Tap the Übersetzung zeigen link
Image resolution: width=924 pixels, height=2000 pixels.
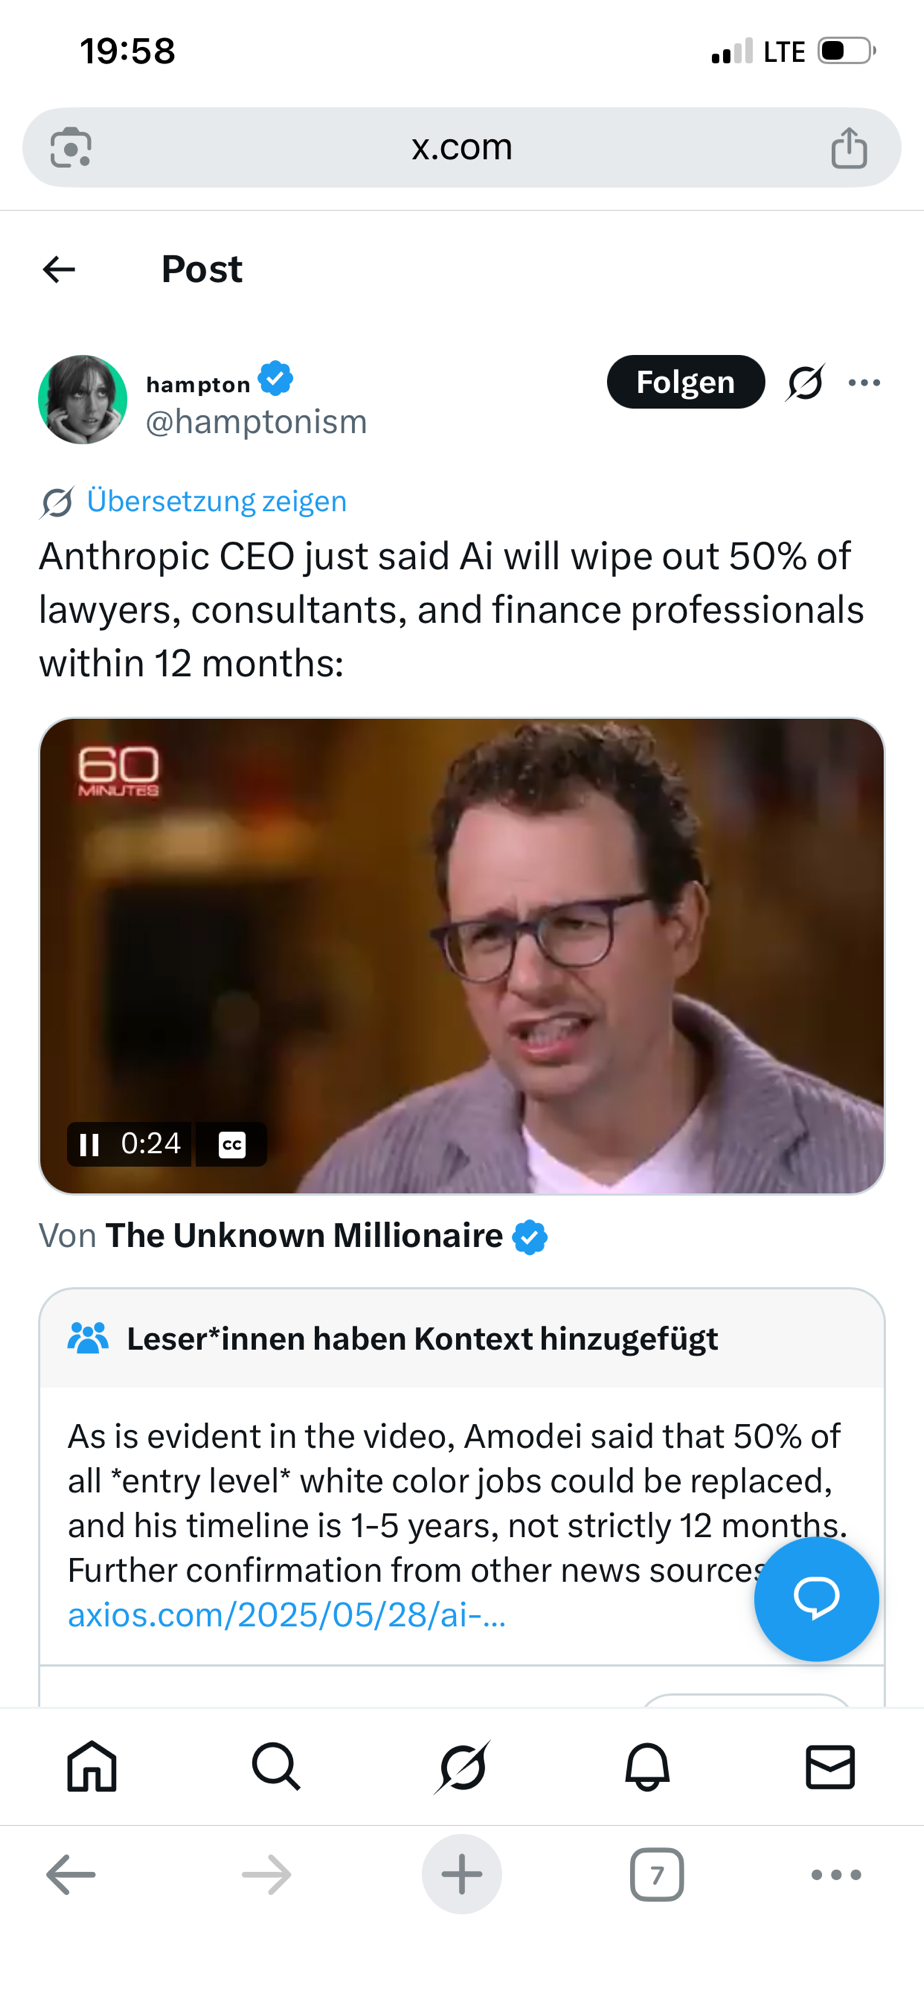(x=216, y=501)
